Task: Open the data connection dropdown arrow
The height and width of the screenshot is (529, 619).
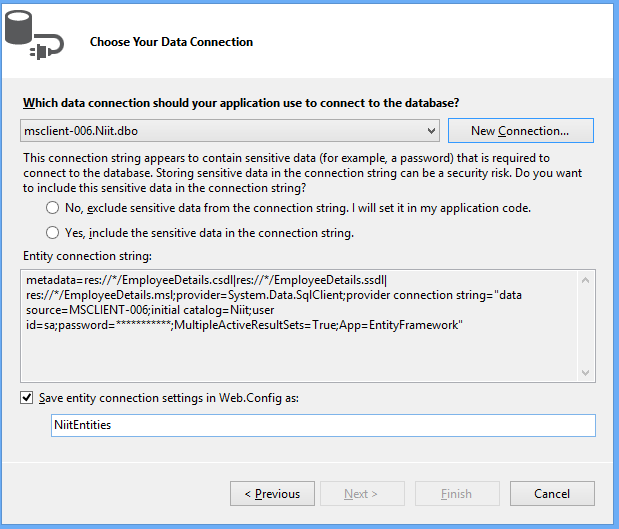Action: 431,131
